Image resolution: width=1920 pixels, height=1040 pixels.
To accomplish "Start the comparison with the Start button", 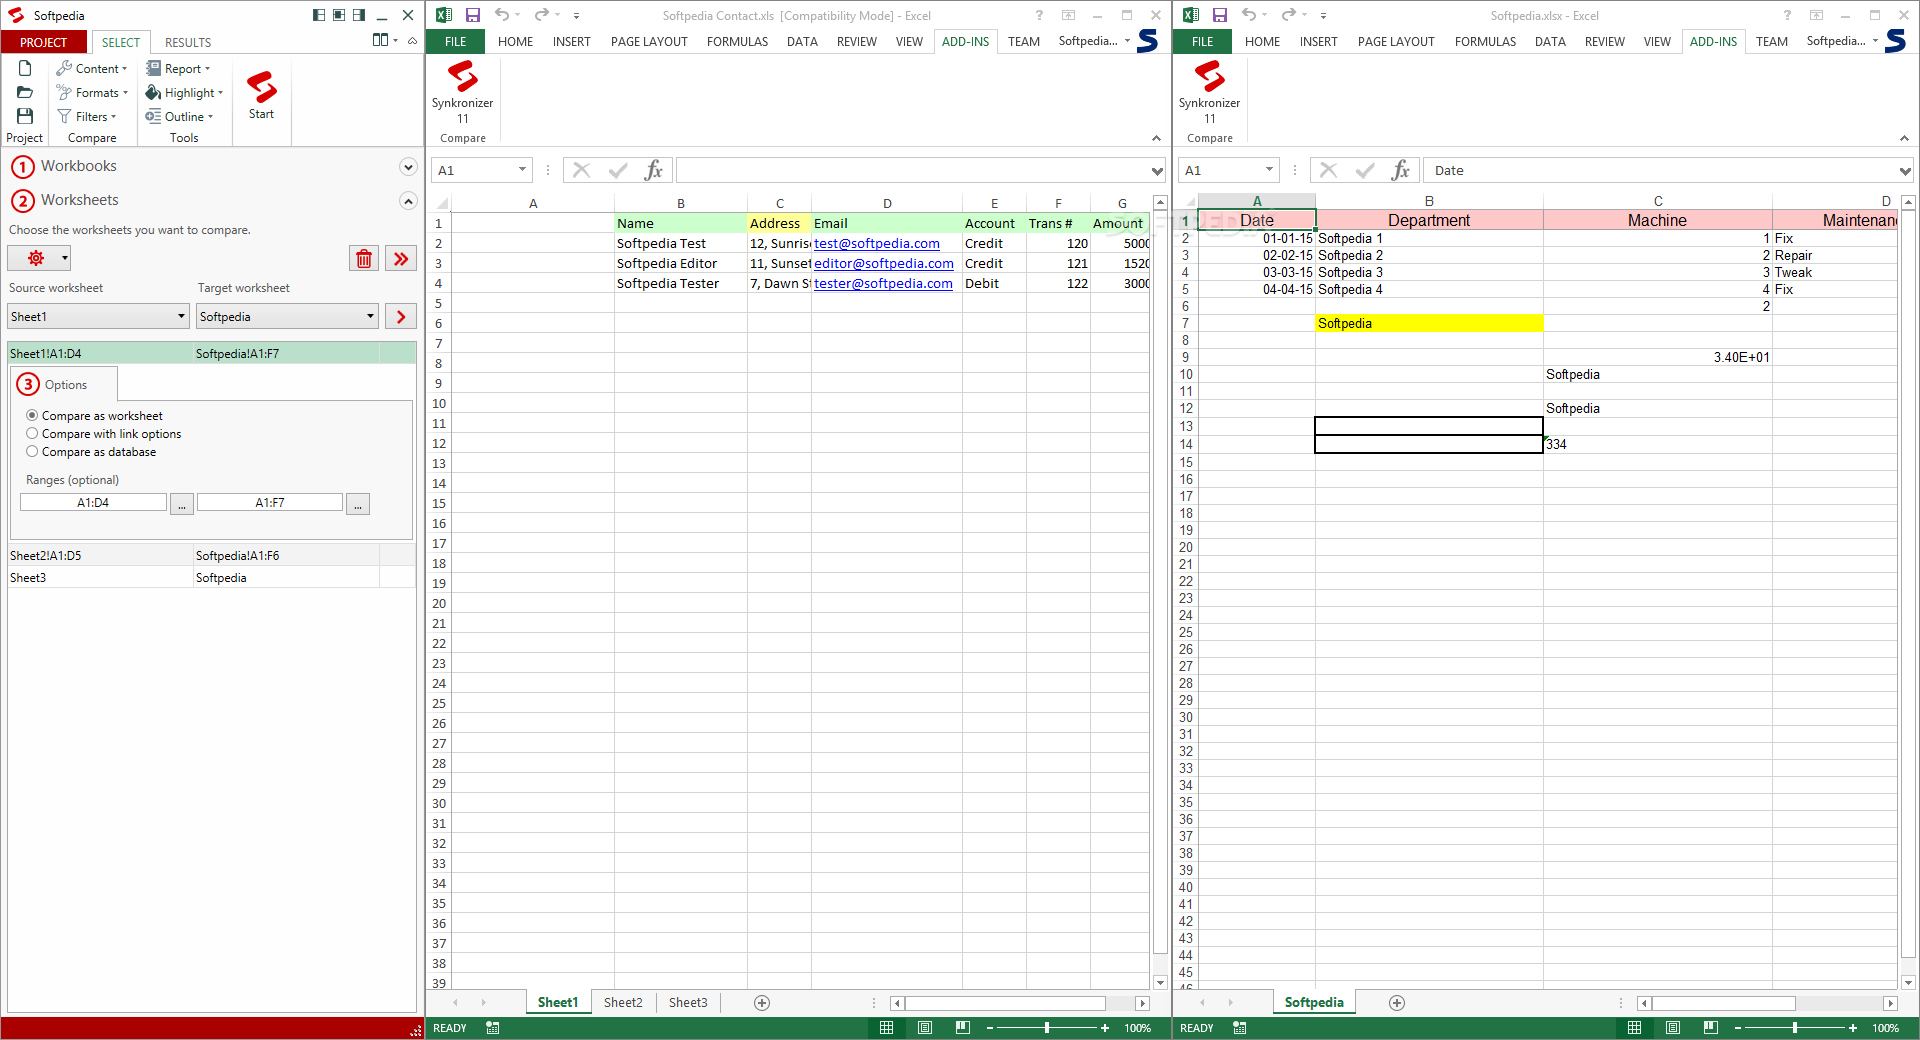I will (261, 95).
